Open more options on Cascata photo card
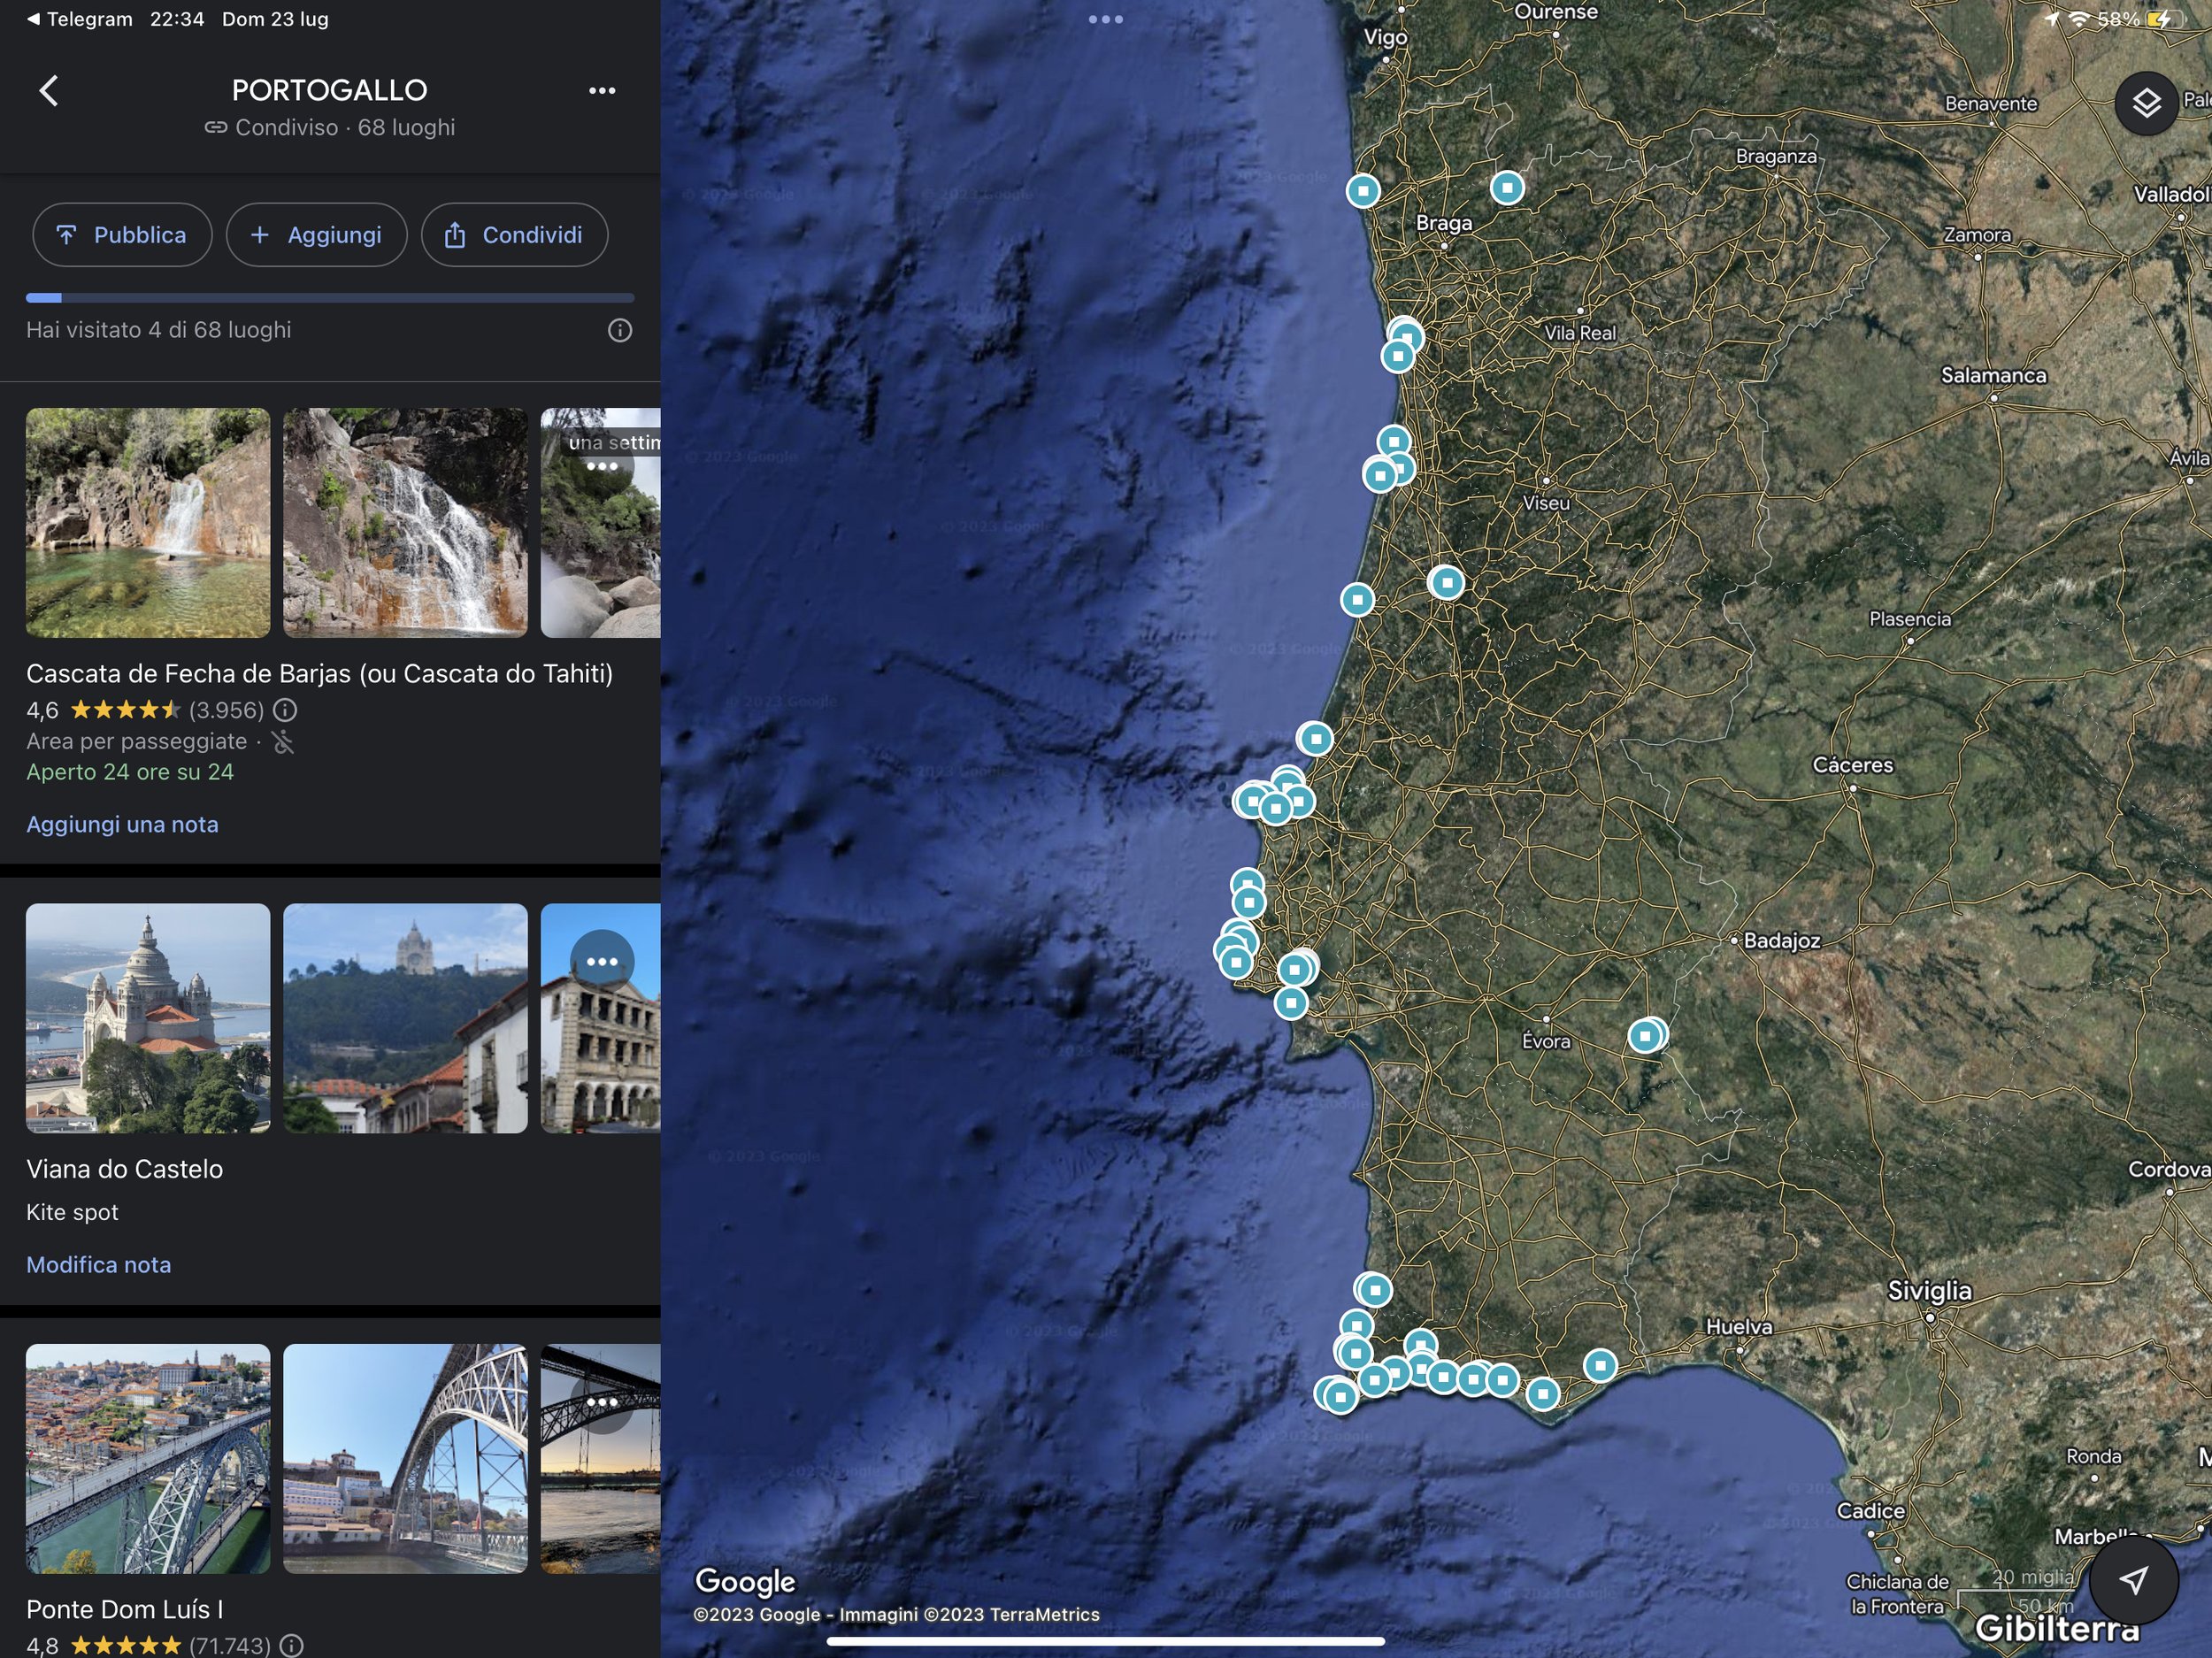This screenshot has height=1658, width=2212. click(x=602, y=466)
